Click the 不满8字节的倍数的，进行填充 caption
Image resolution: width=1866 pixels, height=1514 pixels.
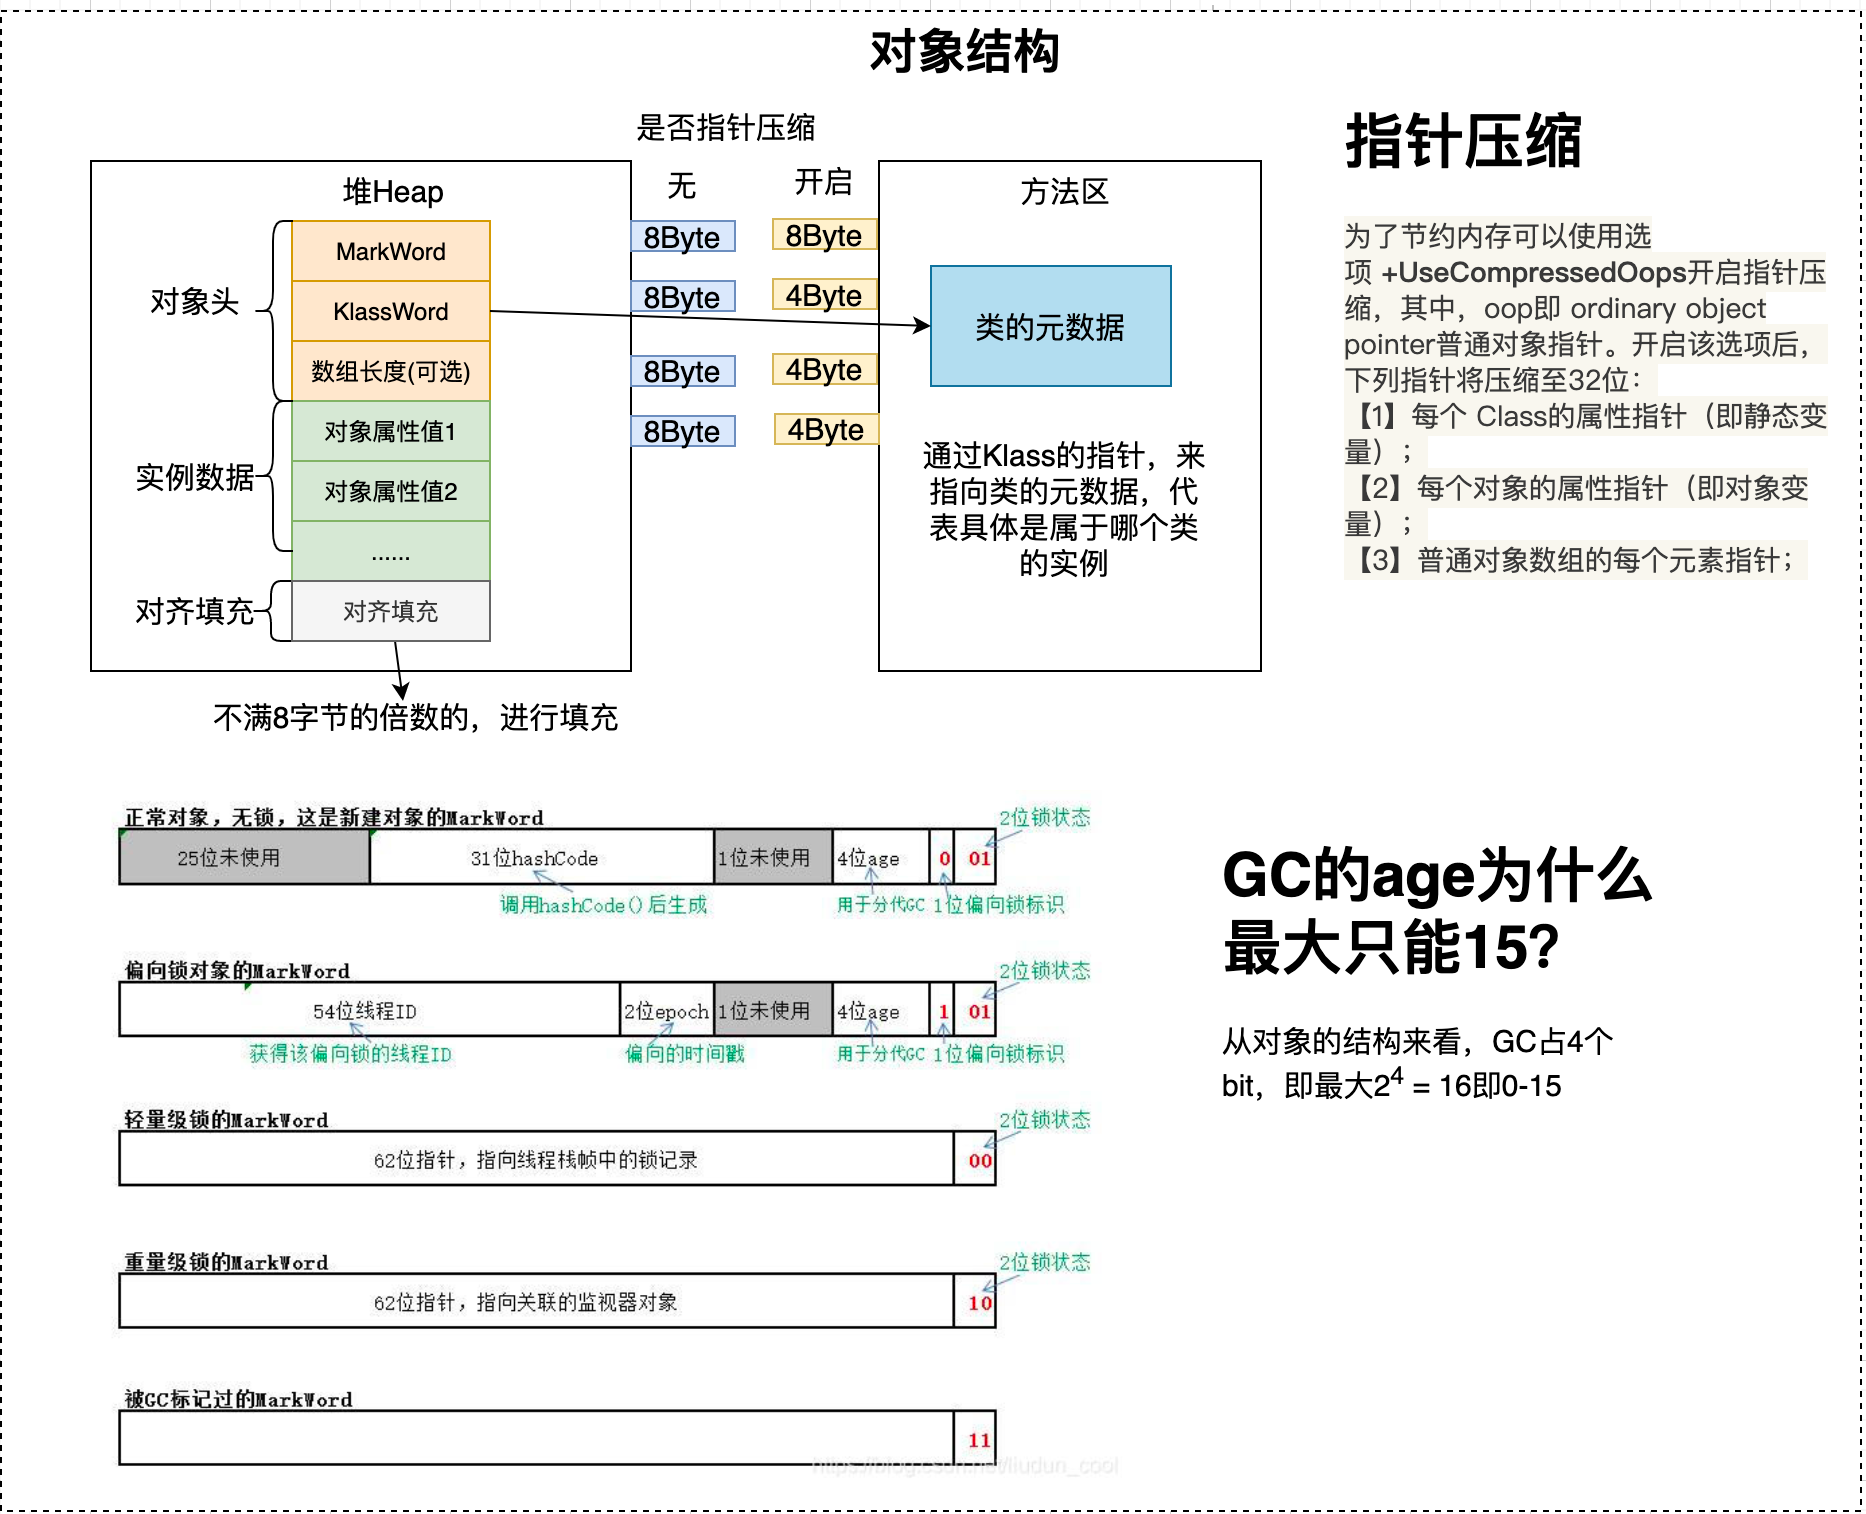point(415,717)
